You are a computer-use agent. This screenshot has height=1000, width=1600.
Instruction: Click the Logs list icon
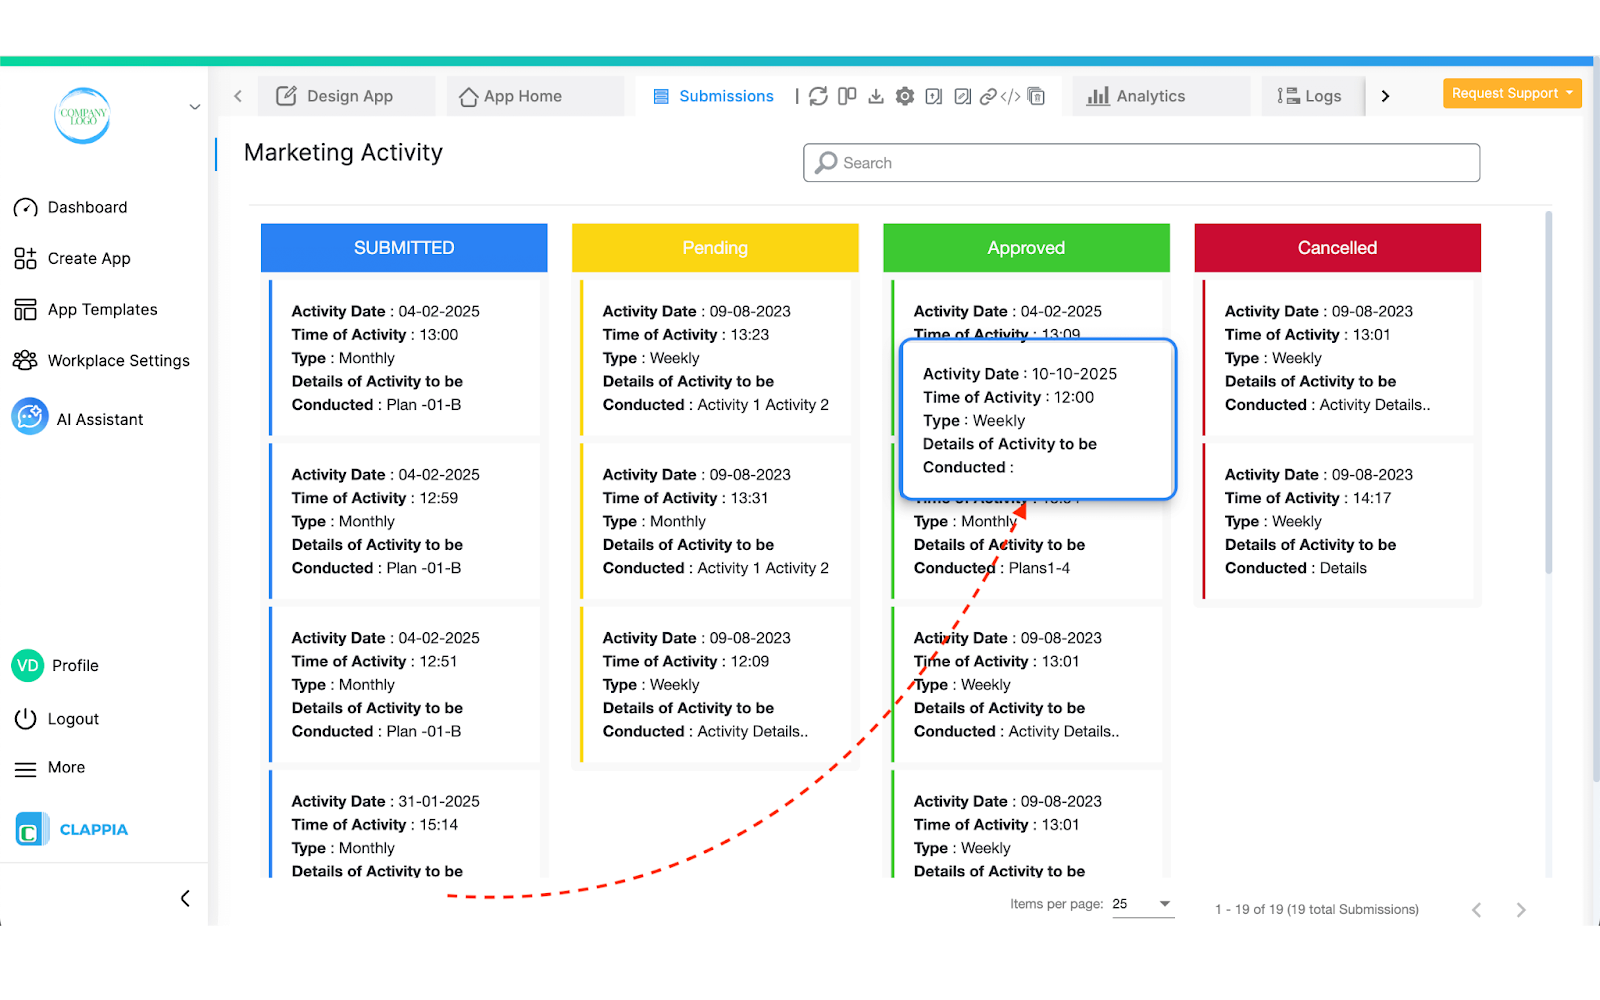(x=1288, y=96)
